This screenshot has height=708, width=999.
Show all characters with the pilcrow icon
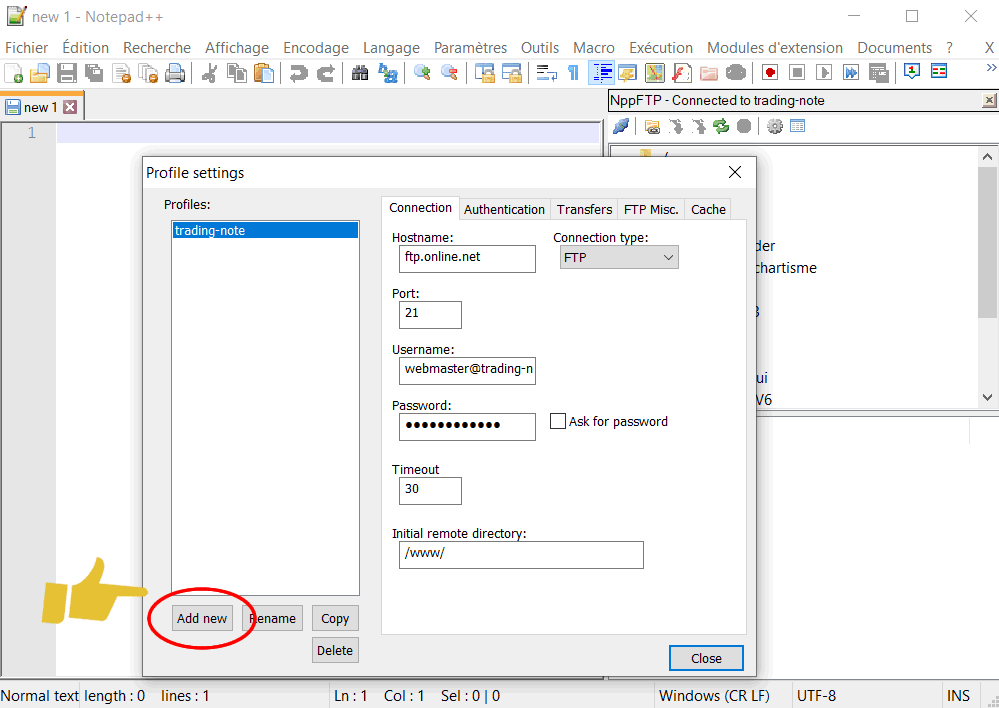coord(573,73)
